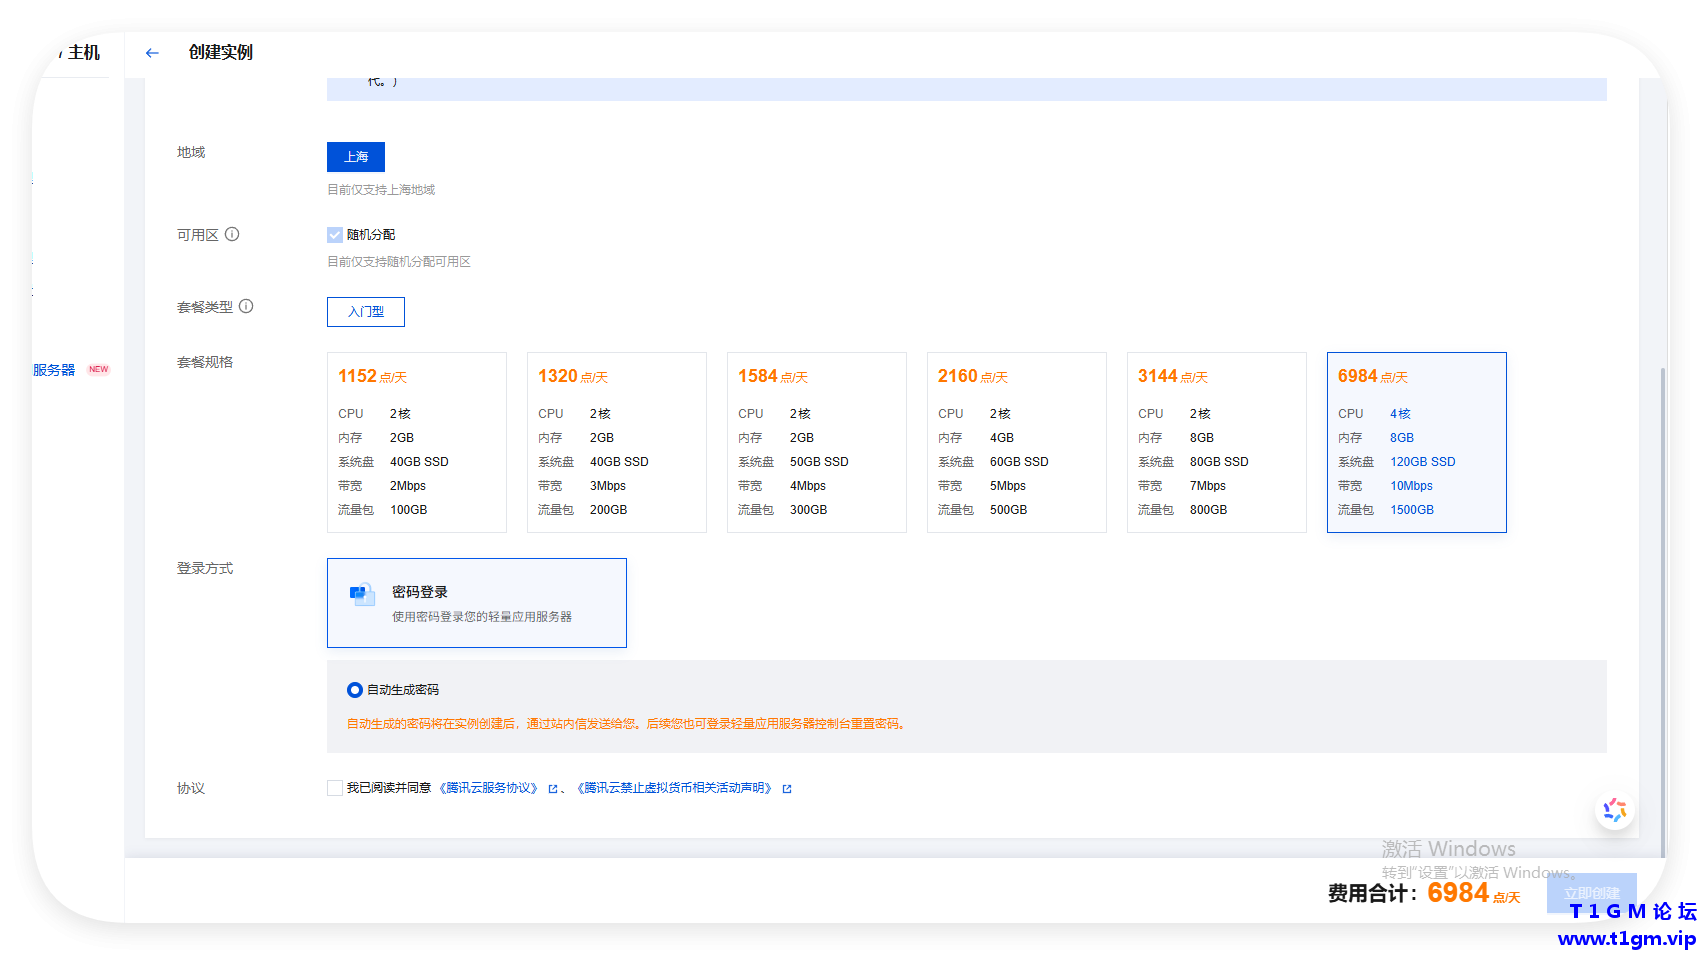Click the NEW badge beside 服务器
The width and height of the screenshot is (1702, 955).
[98, 369]
